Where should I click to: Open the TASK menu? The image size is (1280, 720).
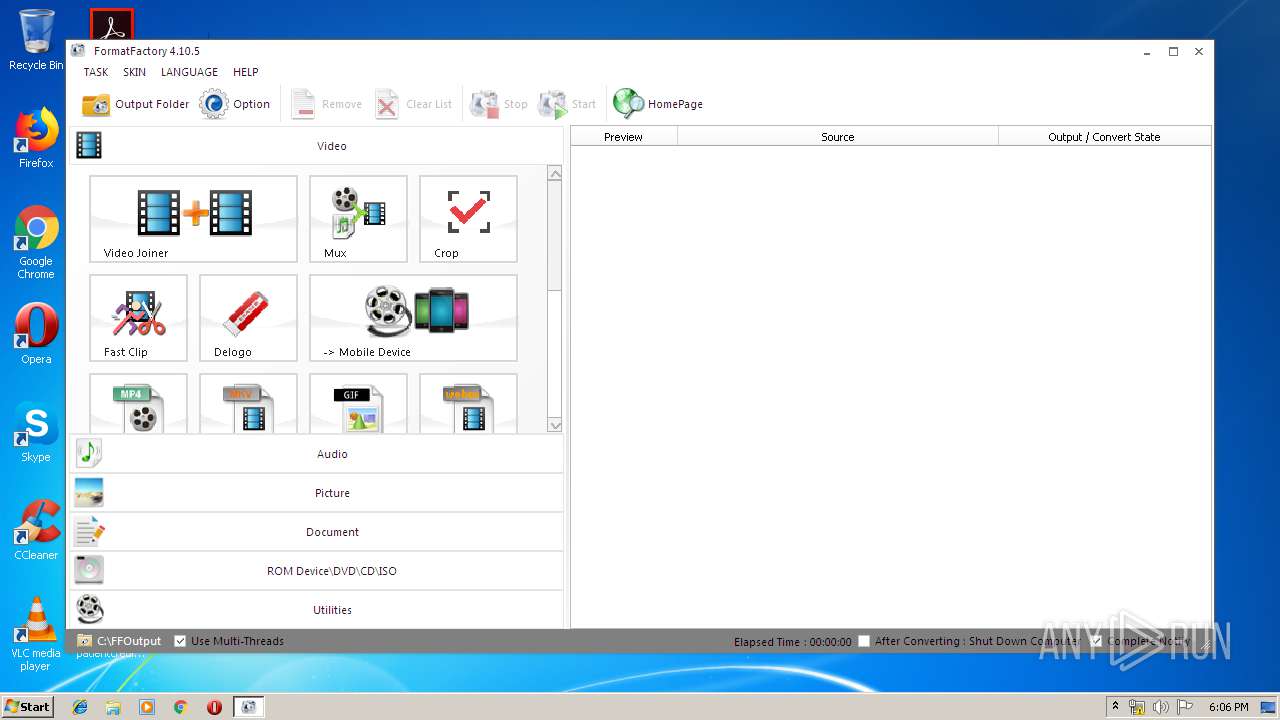point(96,72)
